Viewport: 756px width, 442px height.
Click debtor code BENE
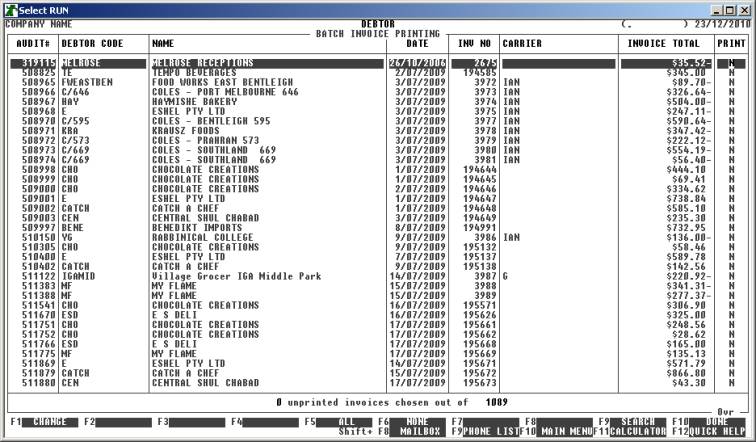click(72, 228)
